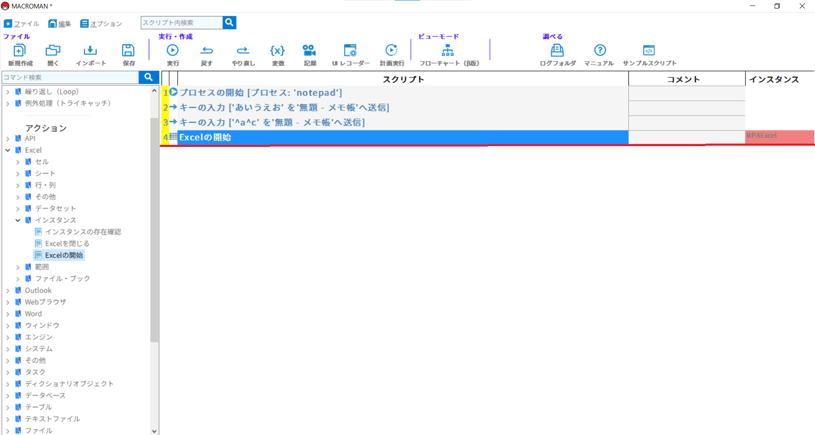Open the UIレコーダー icon
Screen dimensions: 815x435
(x=350, y=50)
